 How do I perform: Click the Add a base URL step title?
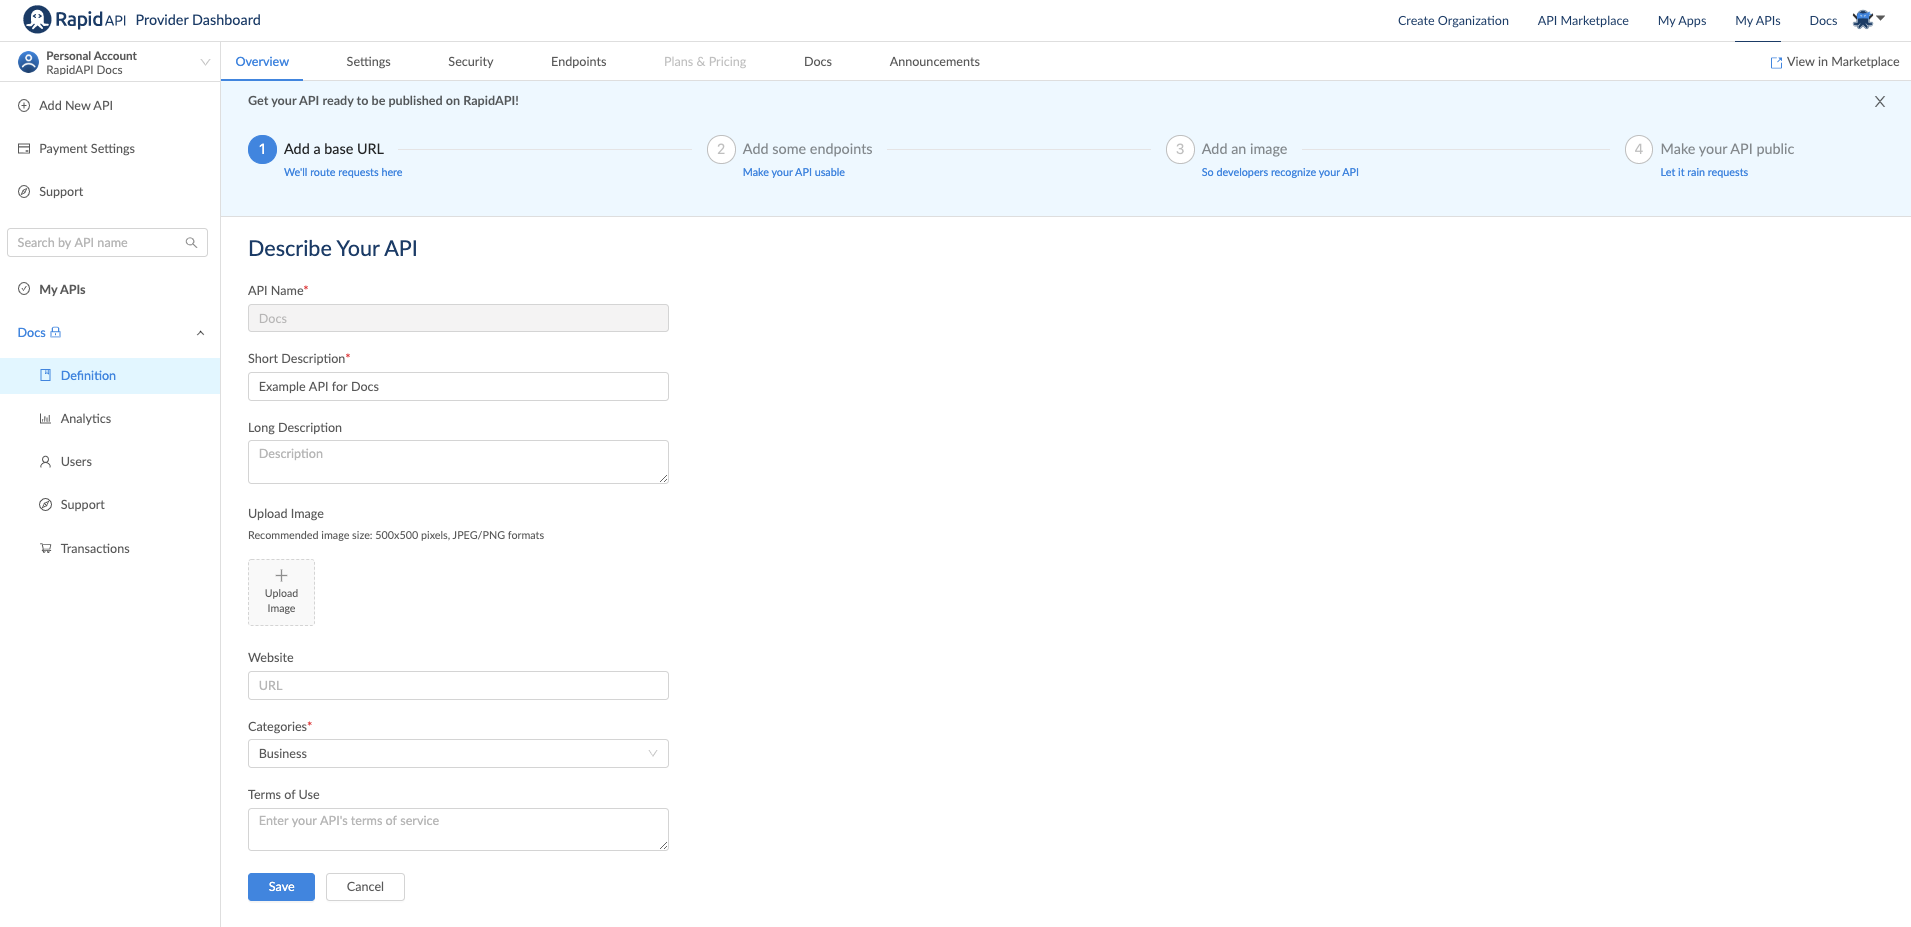(334, 149)
